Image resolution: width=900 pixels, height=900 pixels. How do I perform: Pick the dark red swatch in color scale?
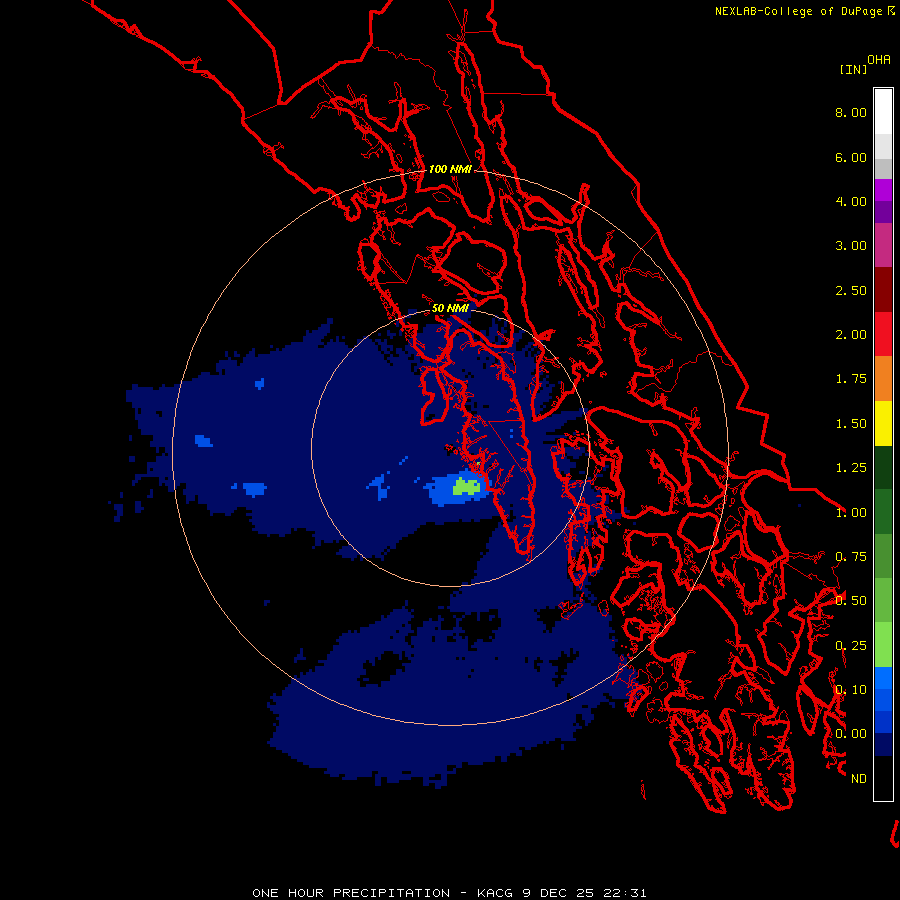(883, 290)
